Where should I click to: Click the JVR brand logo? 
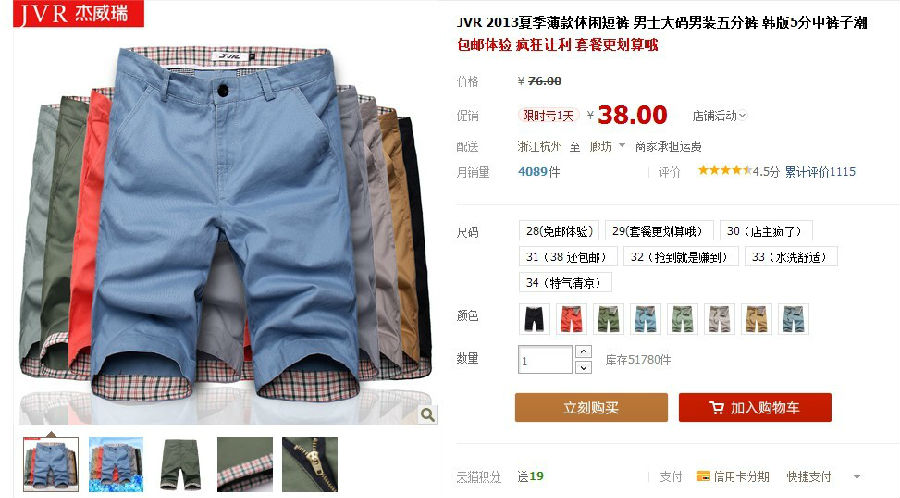[x=78, y=14]
